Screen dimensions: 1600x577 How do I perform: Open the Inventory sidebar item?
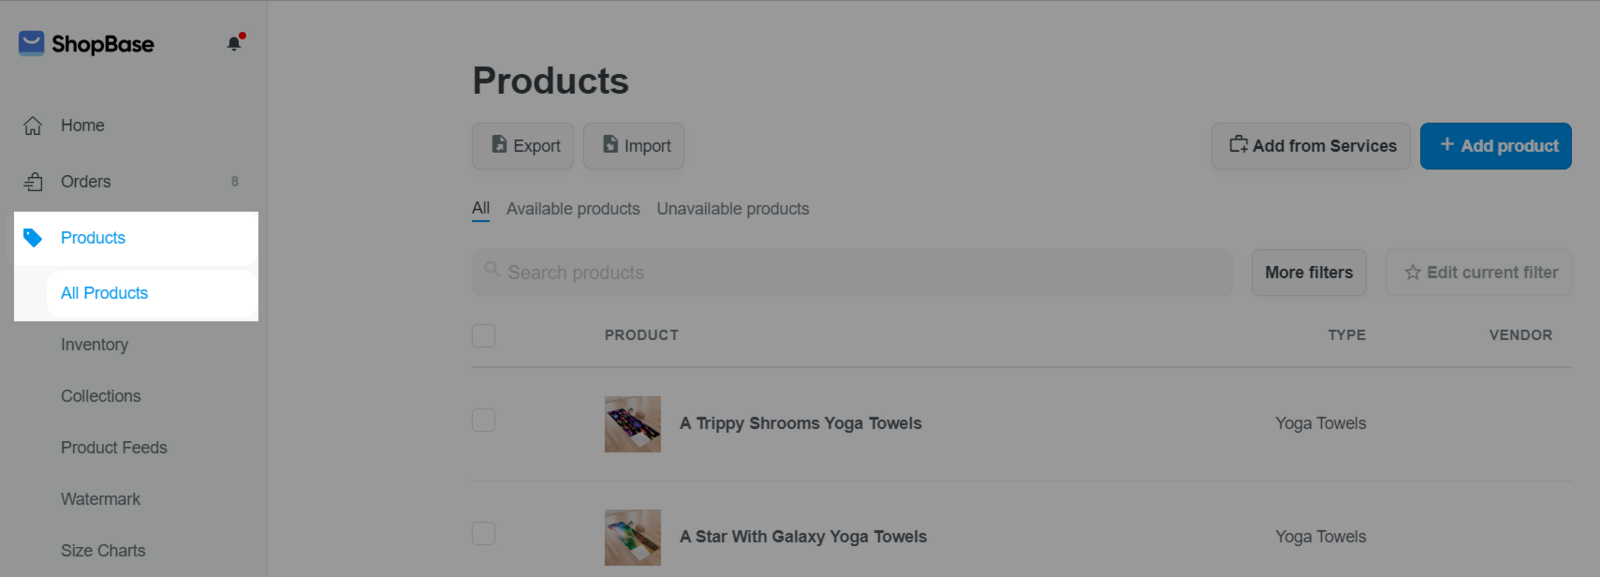click(94, 345)
